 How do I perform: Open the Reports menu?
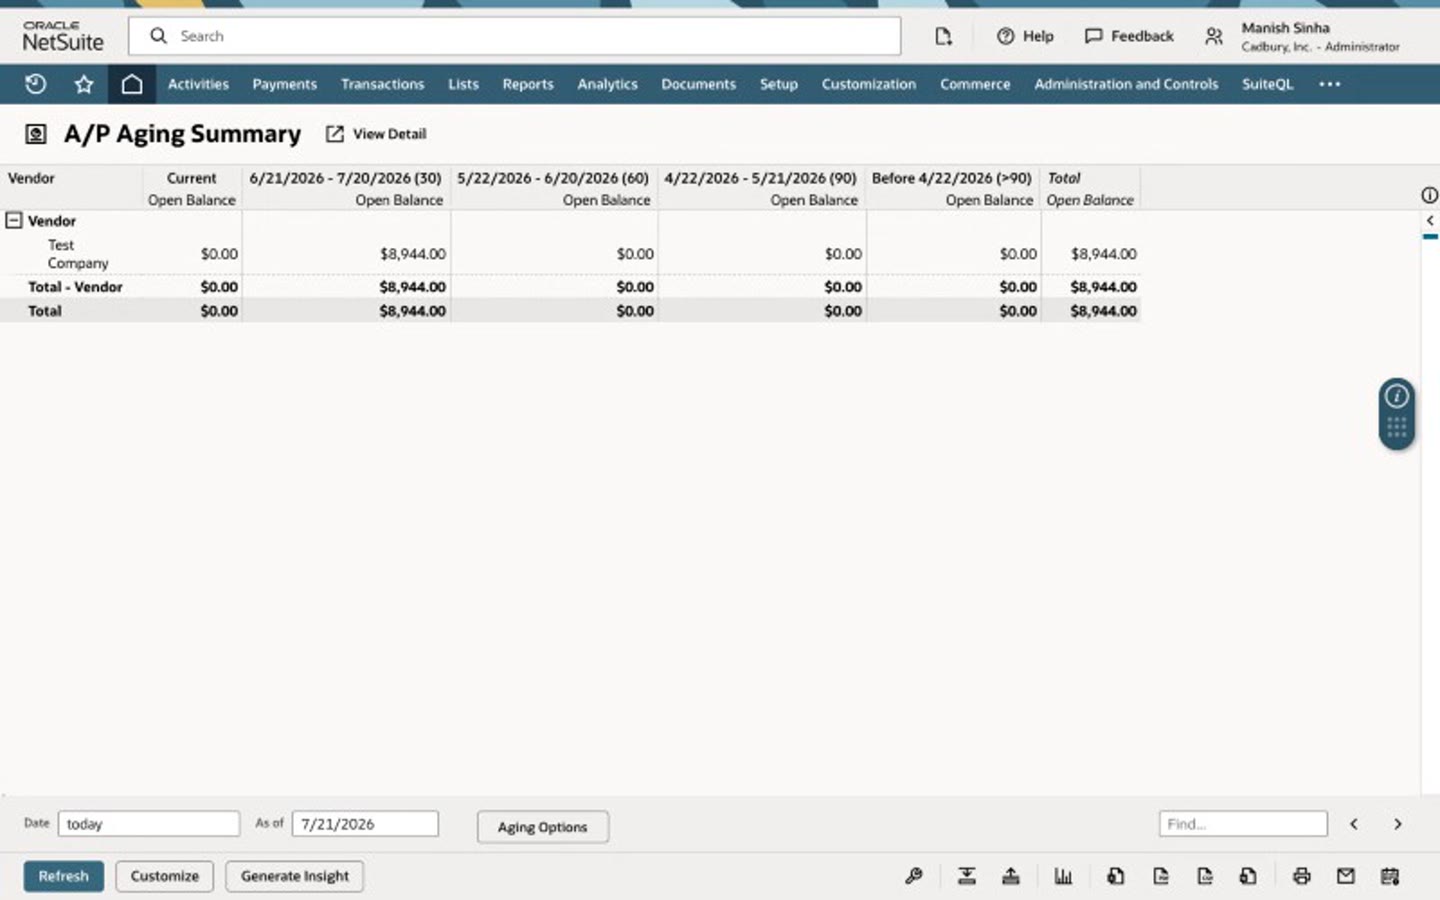pyautogui.click(x=528, y=84)
